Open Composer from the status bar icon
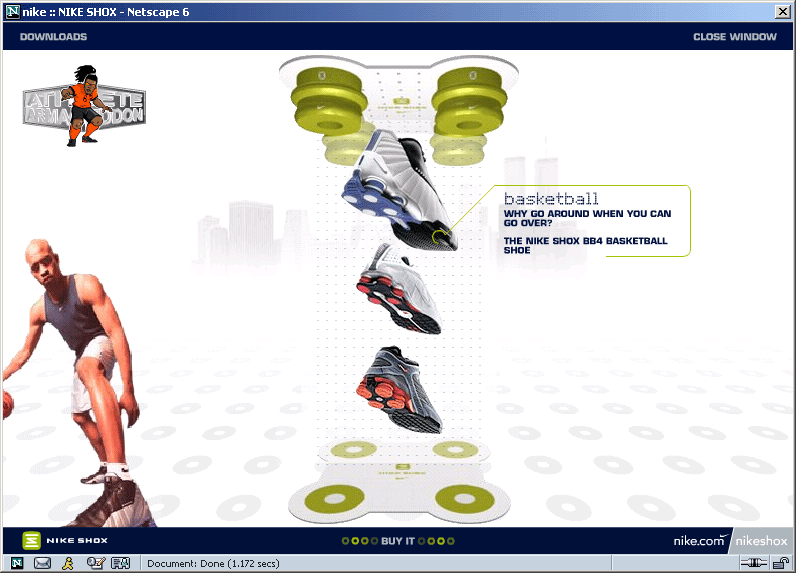Screen dimensions: 796x573 point(95,563)
